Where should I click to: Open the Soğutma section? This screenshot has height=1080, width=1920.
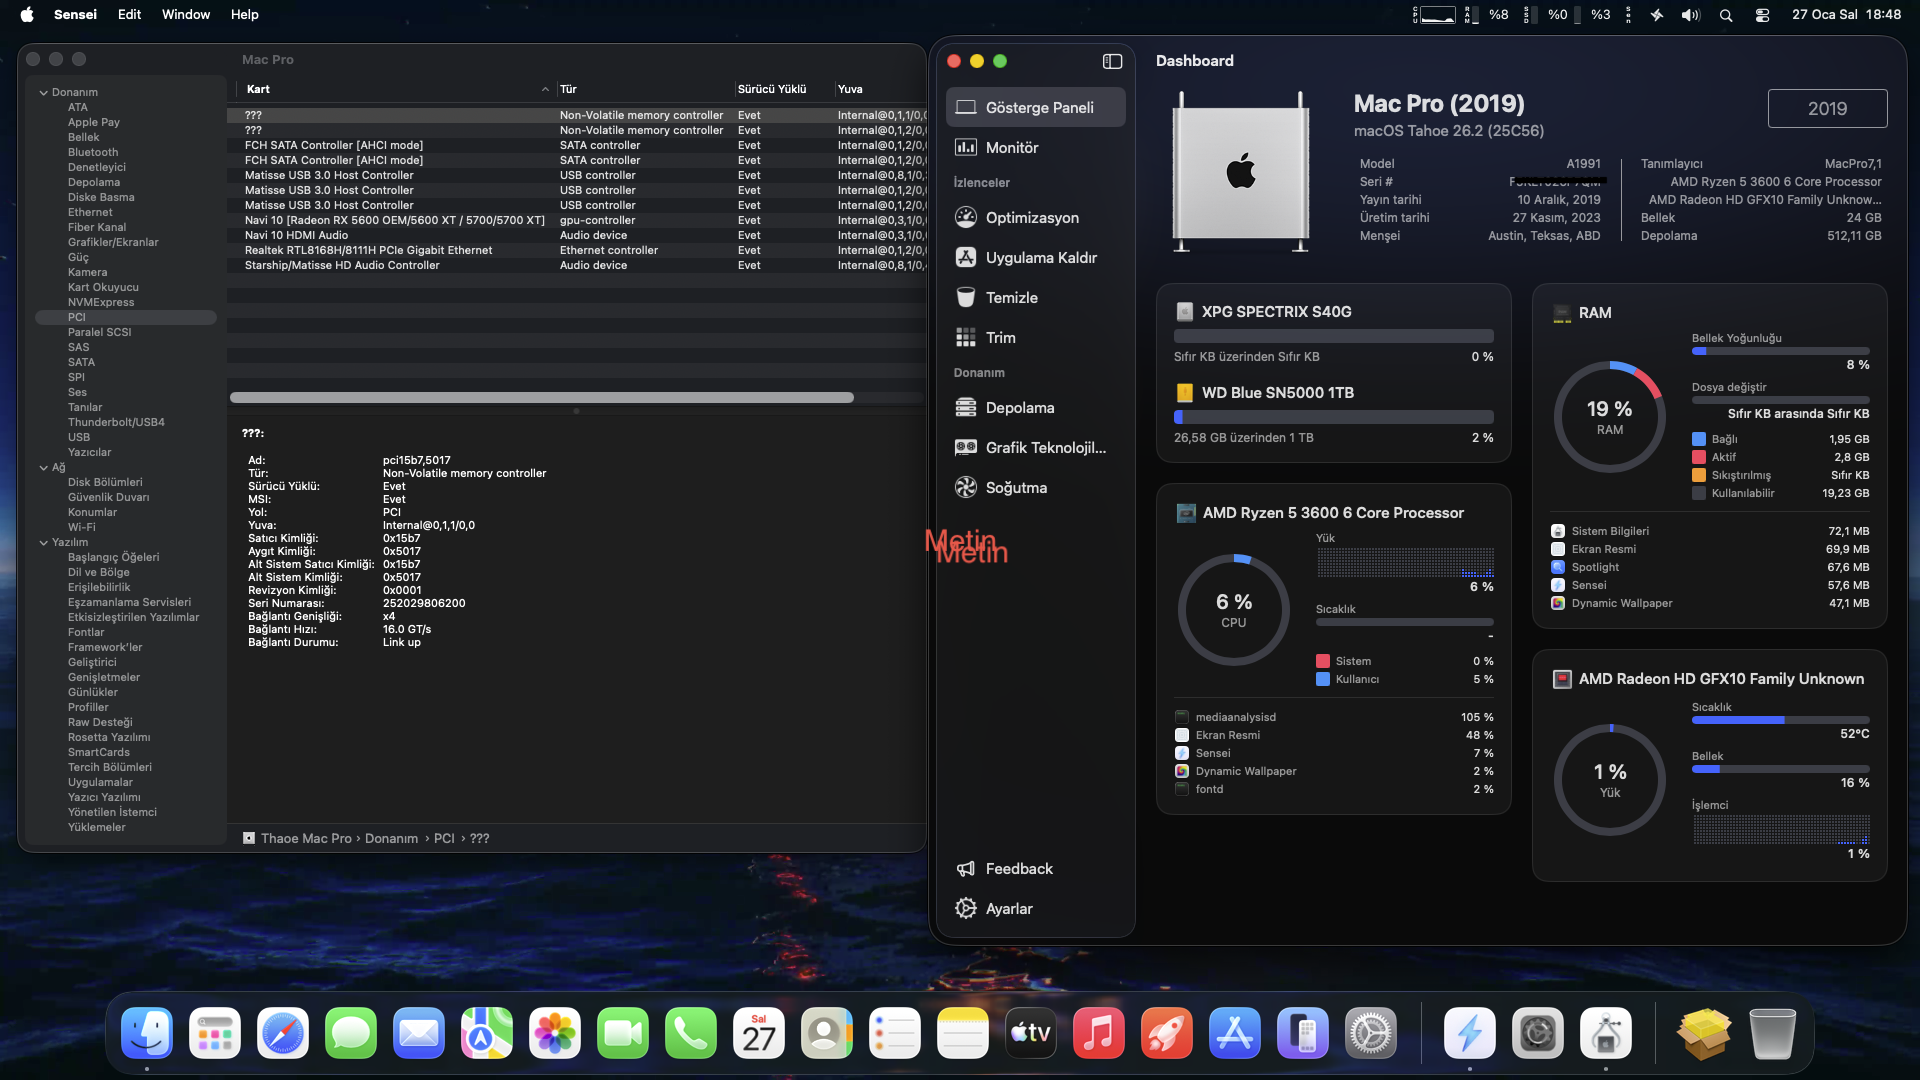point(1015,487)
